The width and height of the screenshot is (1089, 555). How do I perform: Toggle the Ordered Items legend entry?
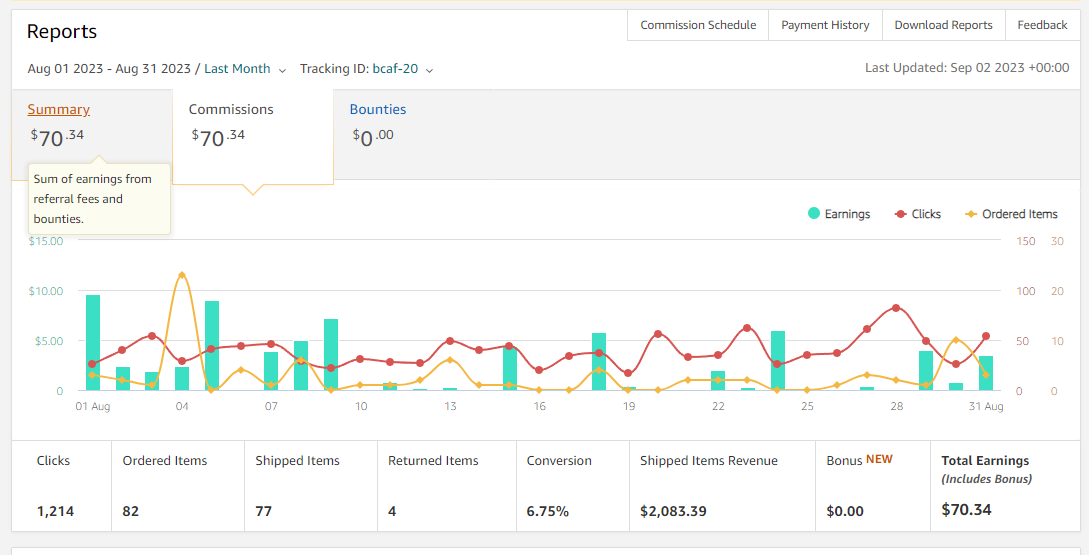coord(1011,214)
